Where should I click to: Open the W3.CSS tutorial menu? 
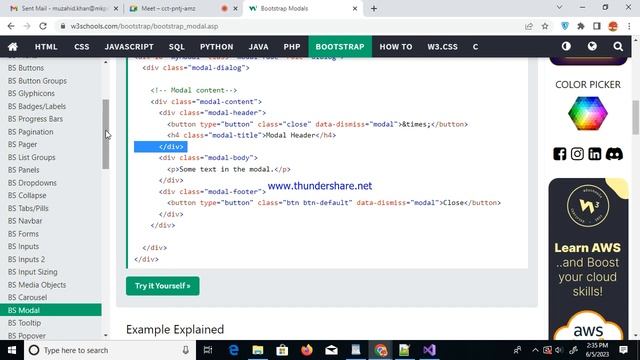(442, 47)
